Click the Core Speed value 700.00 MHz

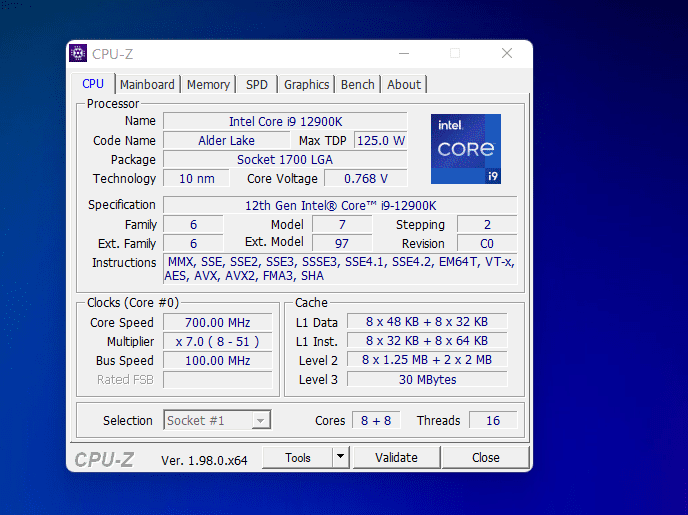click(218, 322)
